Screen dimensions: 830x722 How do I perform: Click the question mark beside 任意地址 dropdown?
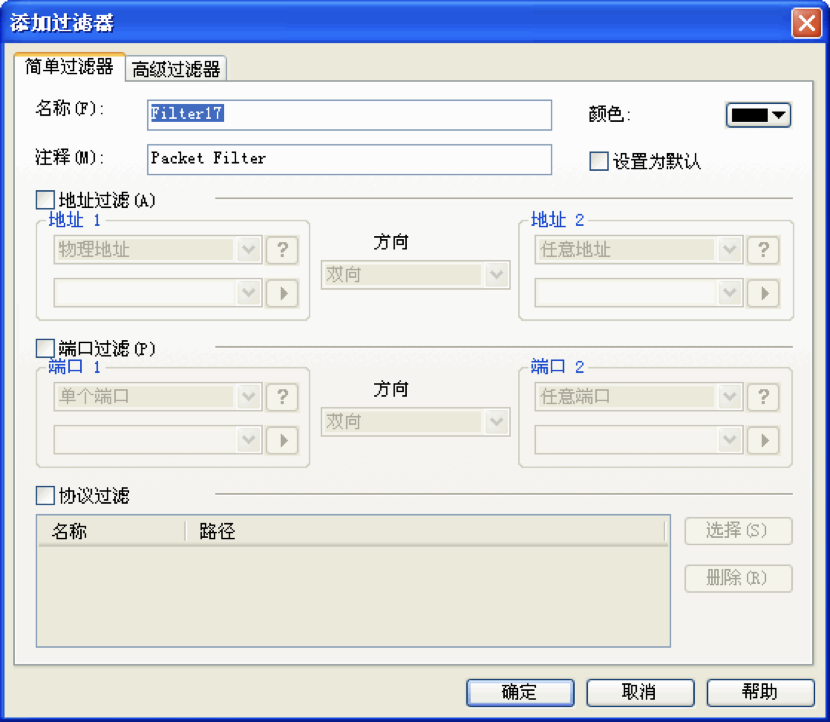[763, 249]
